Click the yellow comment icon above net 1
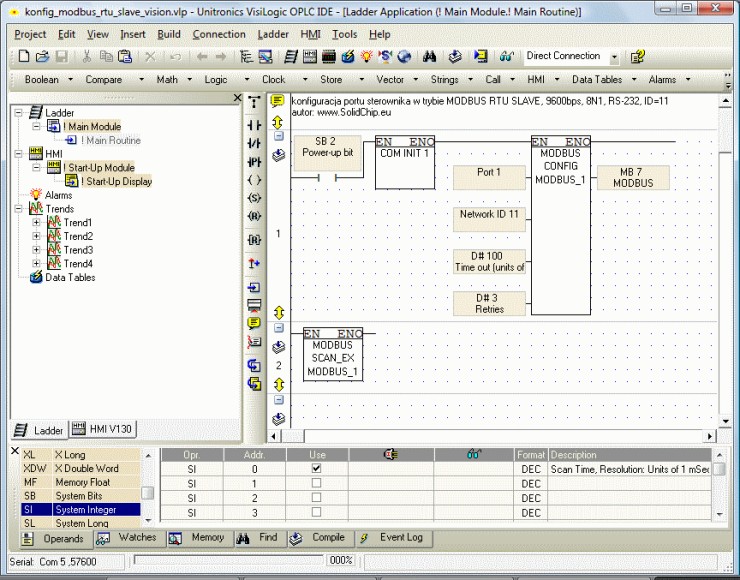The width and height of the screenshot is (740, 580). [x=278, y=101]
